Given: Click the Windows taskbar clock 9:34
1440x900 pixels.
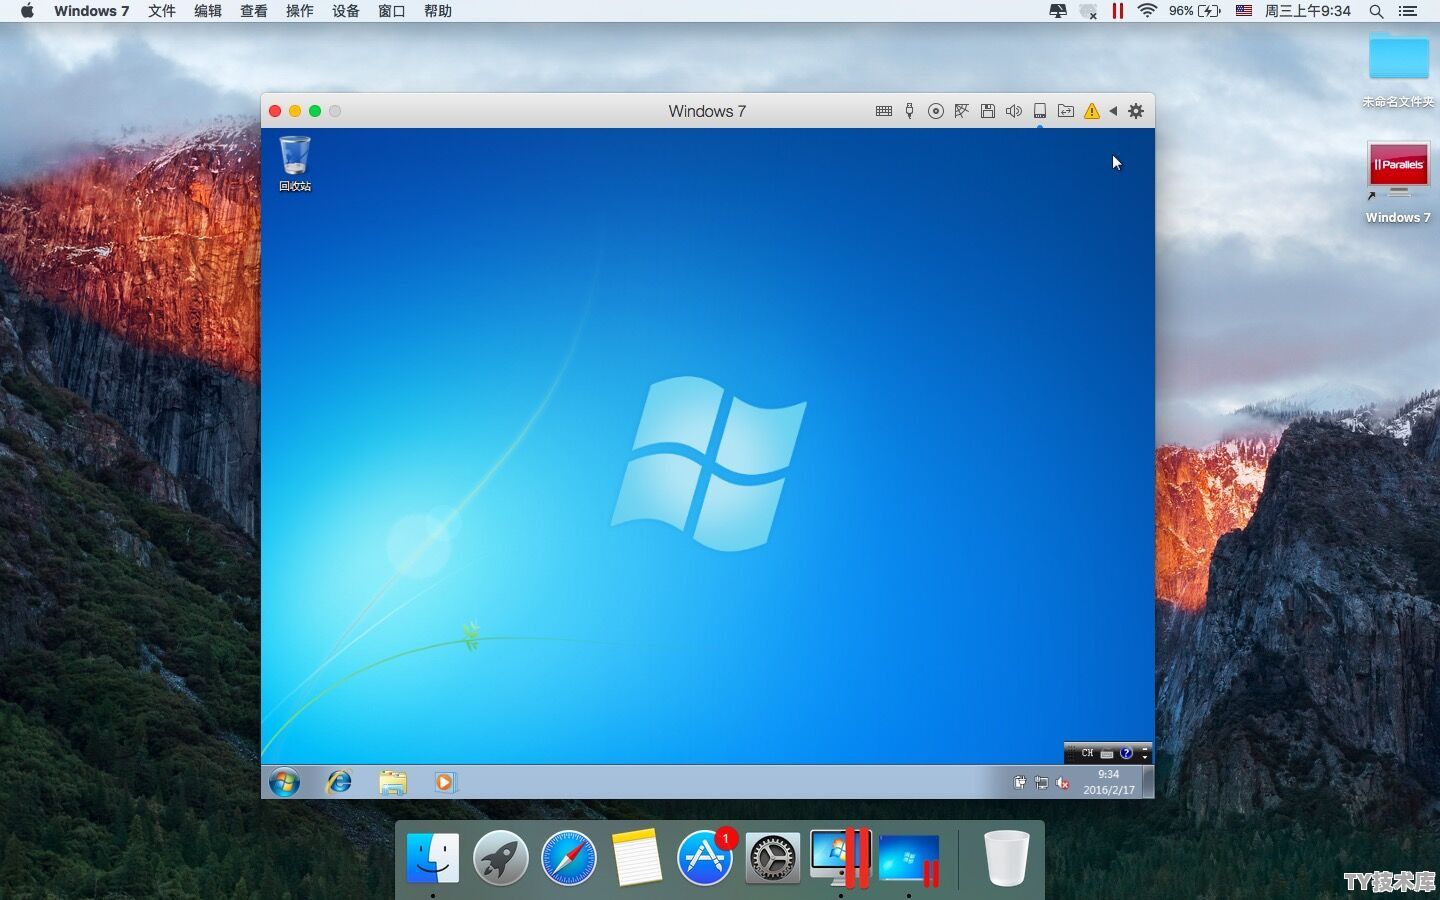Looking at the screenshot, I should pyautogui.click(x=1109, y=782).
